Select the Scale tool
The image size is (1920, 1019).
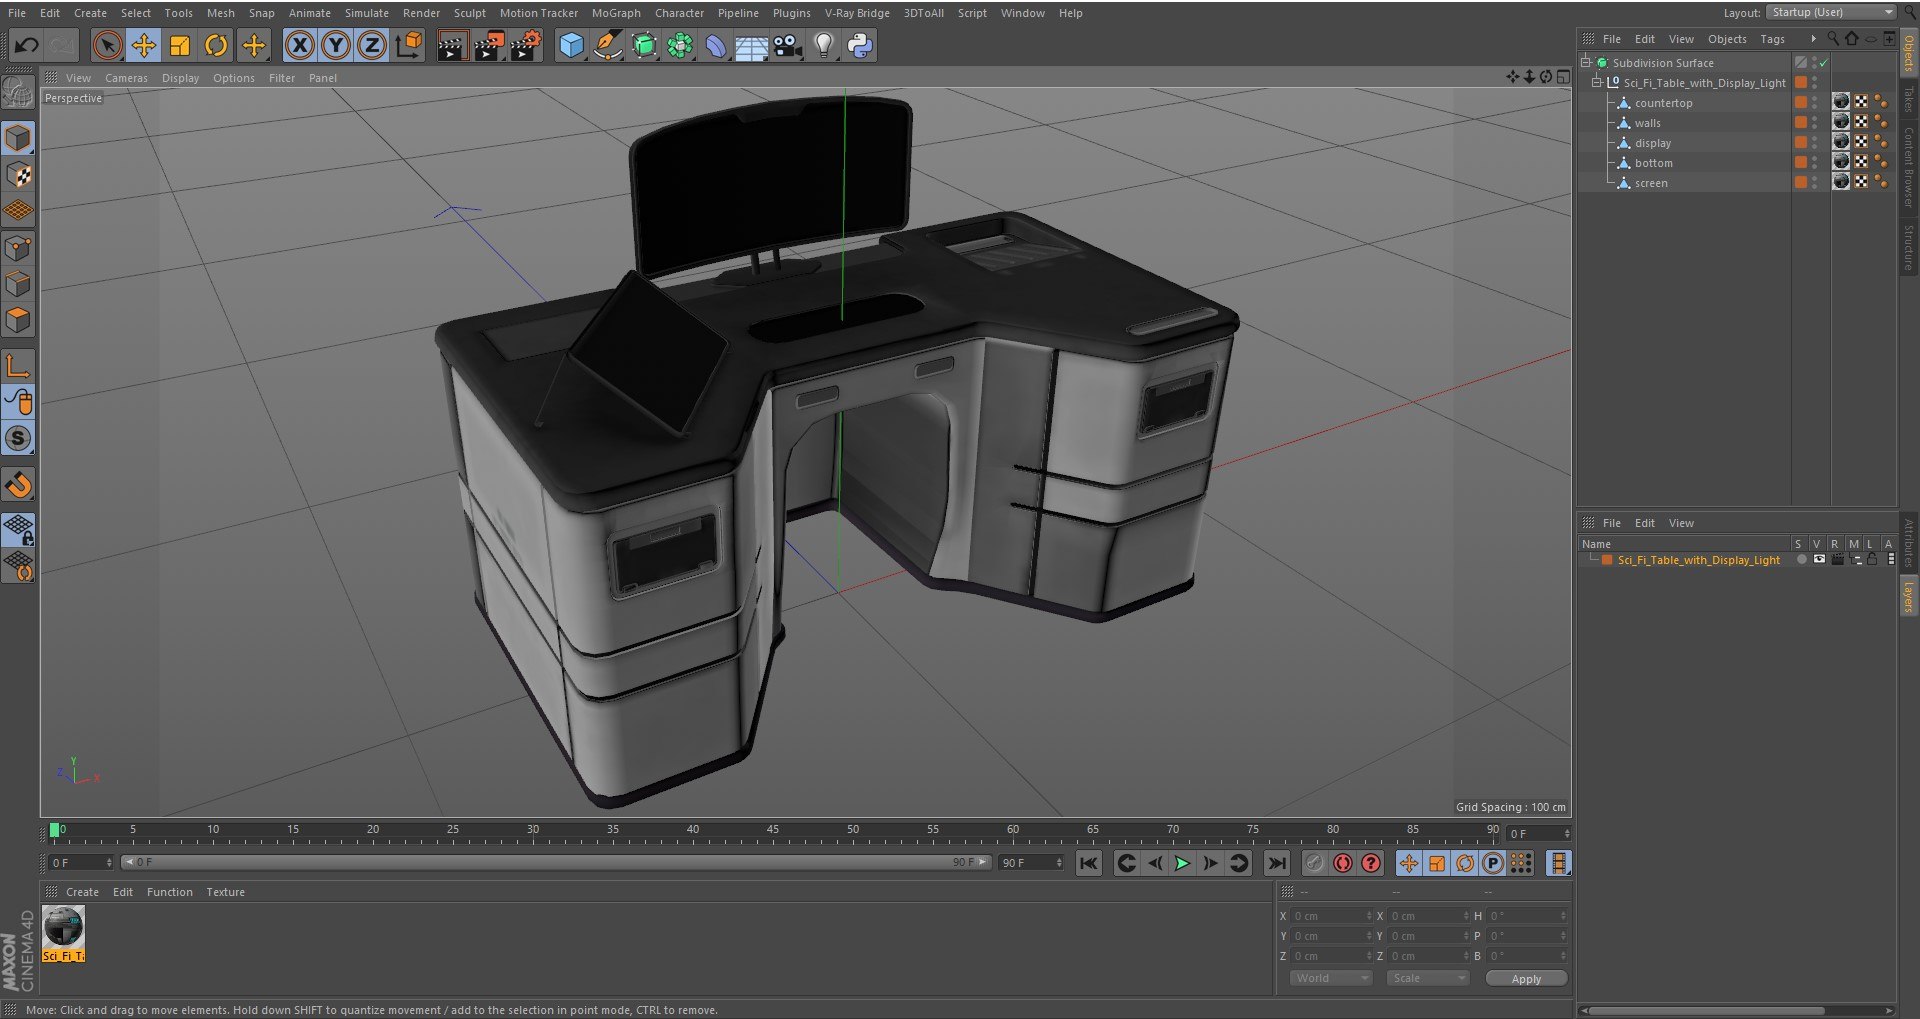pyautogui.click(x=180, y=45)
